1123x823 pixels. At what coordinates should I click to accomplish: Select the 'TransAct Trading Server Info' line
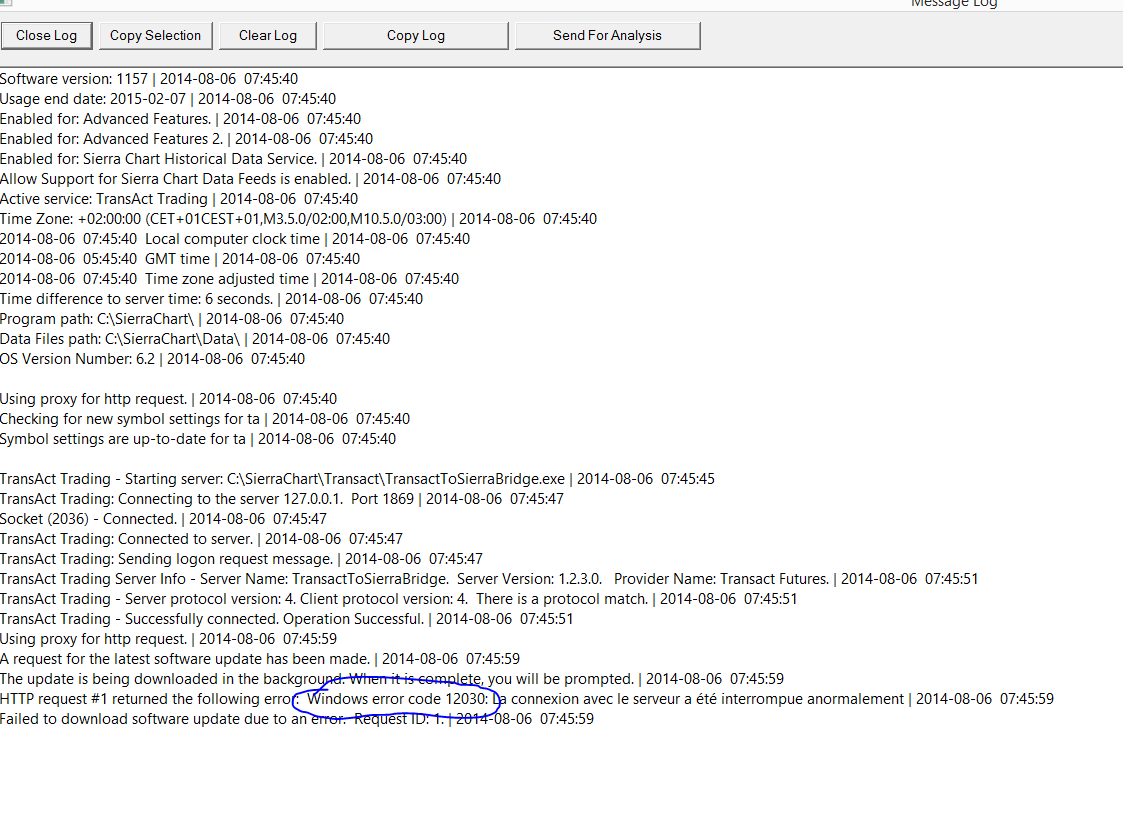(x=489, y=580)
